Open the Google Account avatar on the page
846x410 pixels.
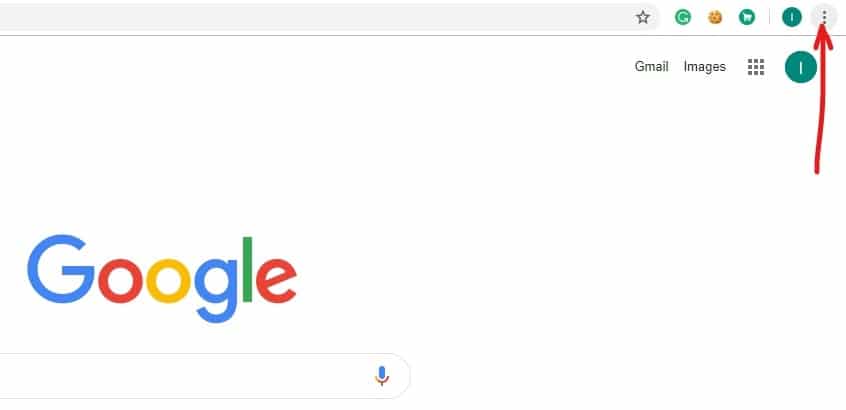coord(801,67)
